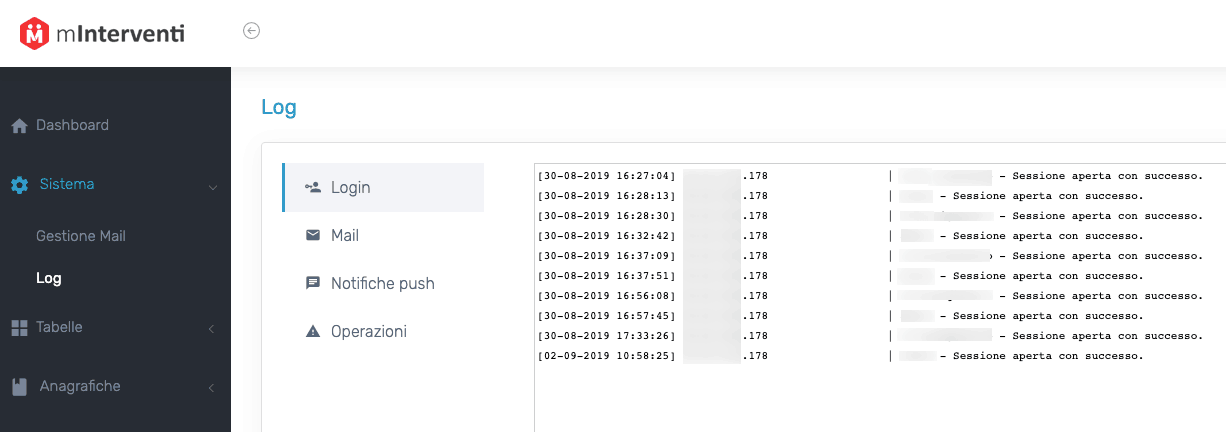Image resolution: width=1226 pixels, height=432 pixels.
Task: Click the Operazioni warning triangle icon
Action: 313,331
